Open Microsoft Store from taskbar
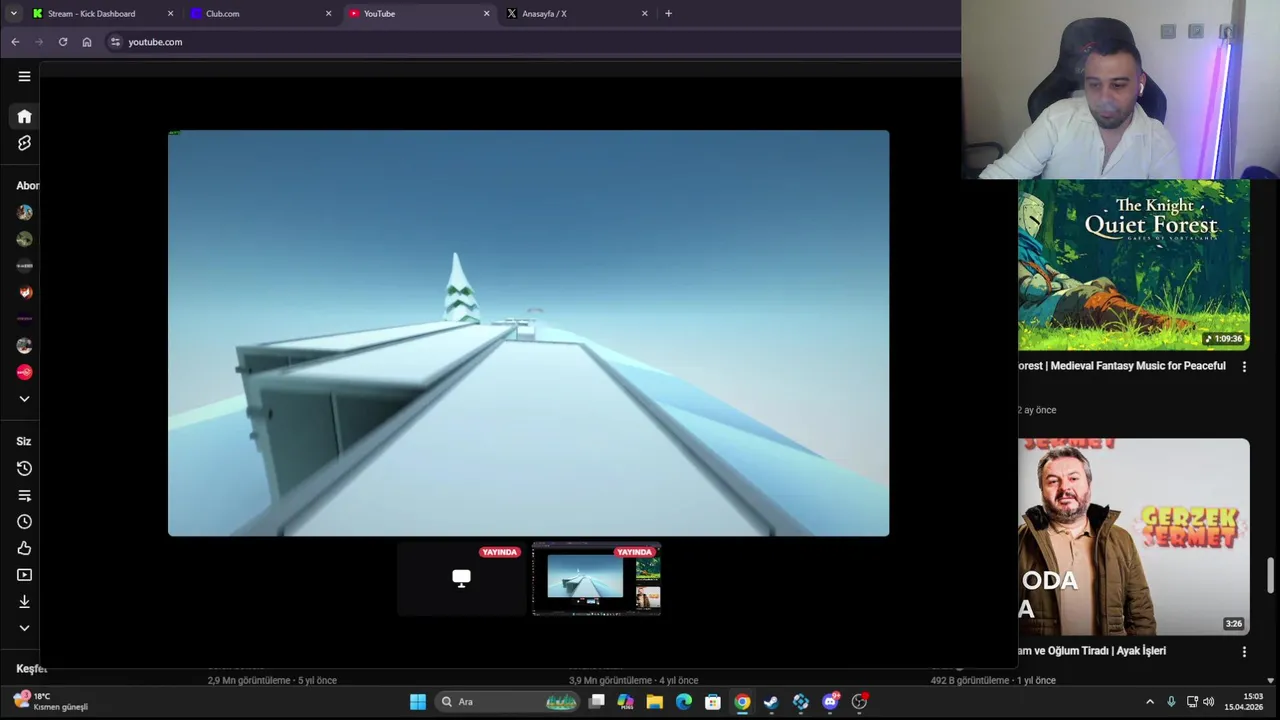This screenshot has width=1280, height=720. (x=713, y=702)
